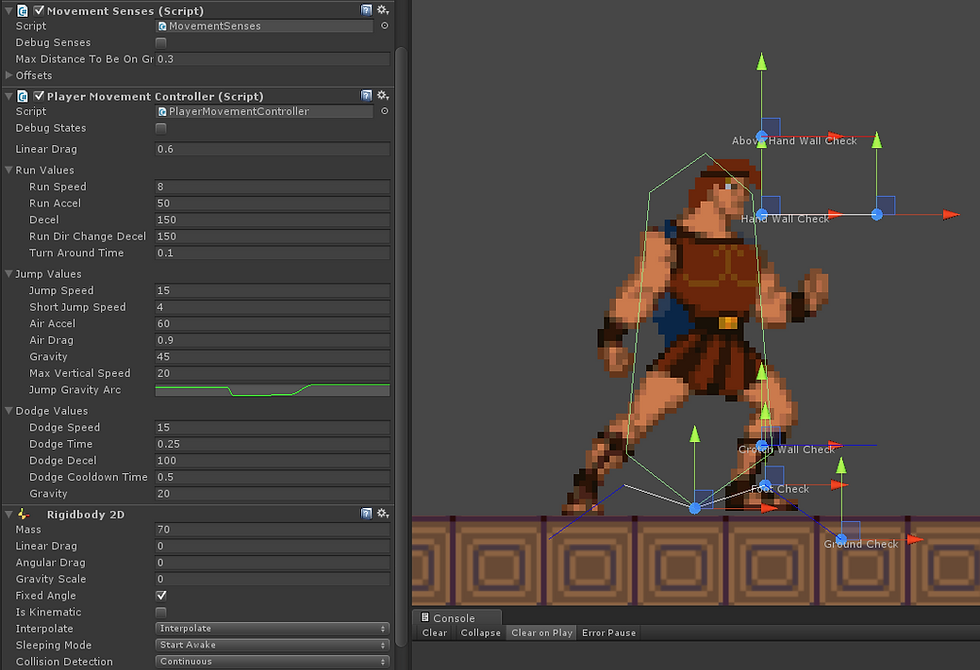Viewport: 980px width, 670px height.
Task: Click the Dodge Decel value field
Action: (272, 460)
